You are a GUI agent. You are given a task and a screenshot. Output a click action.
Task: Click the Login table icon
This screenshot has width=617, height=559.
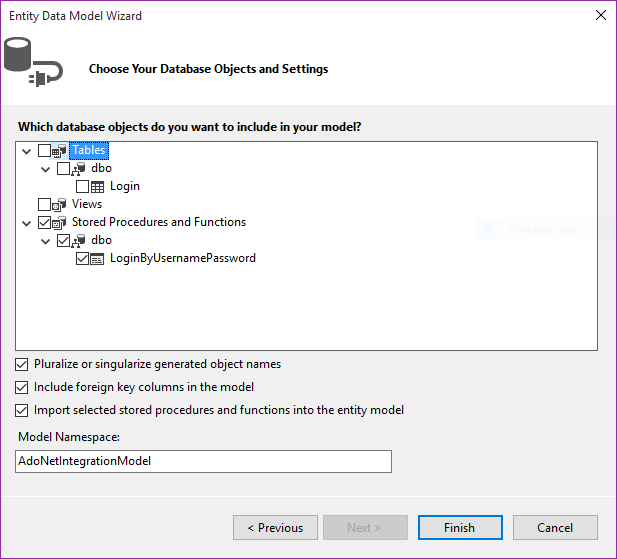click(98, 187)
